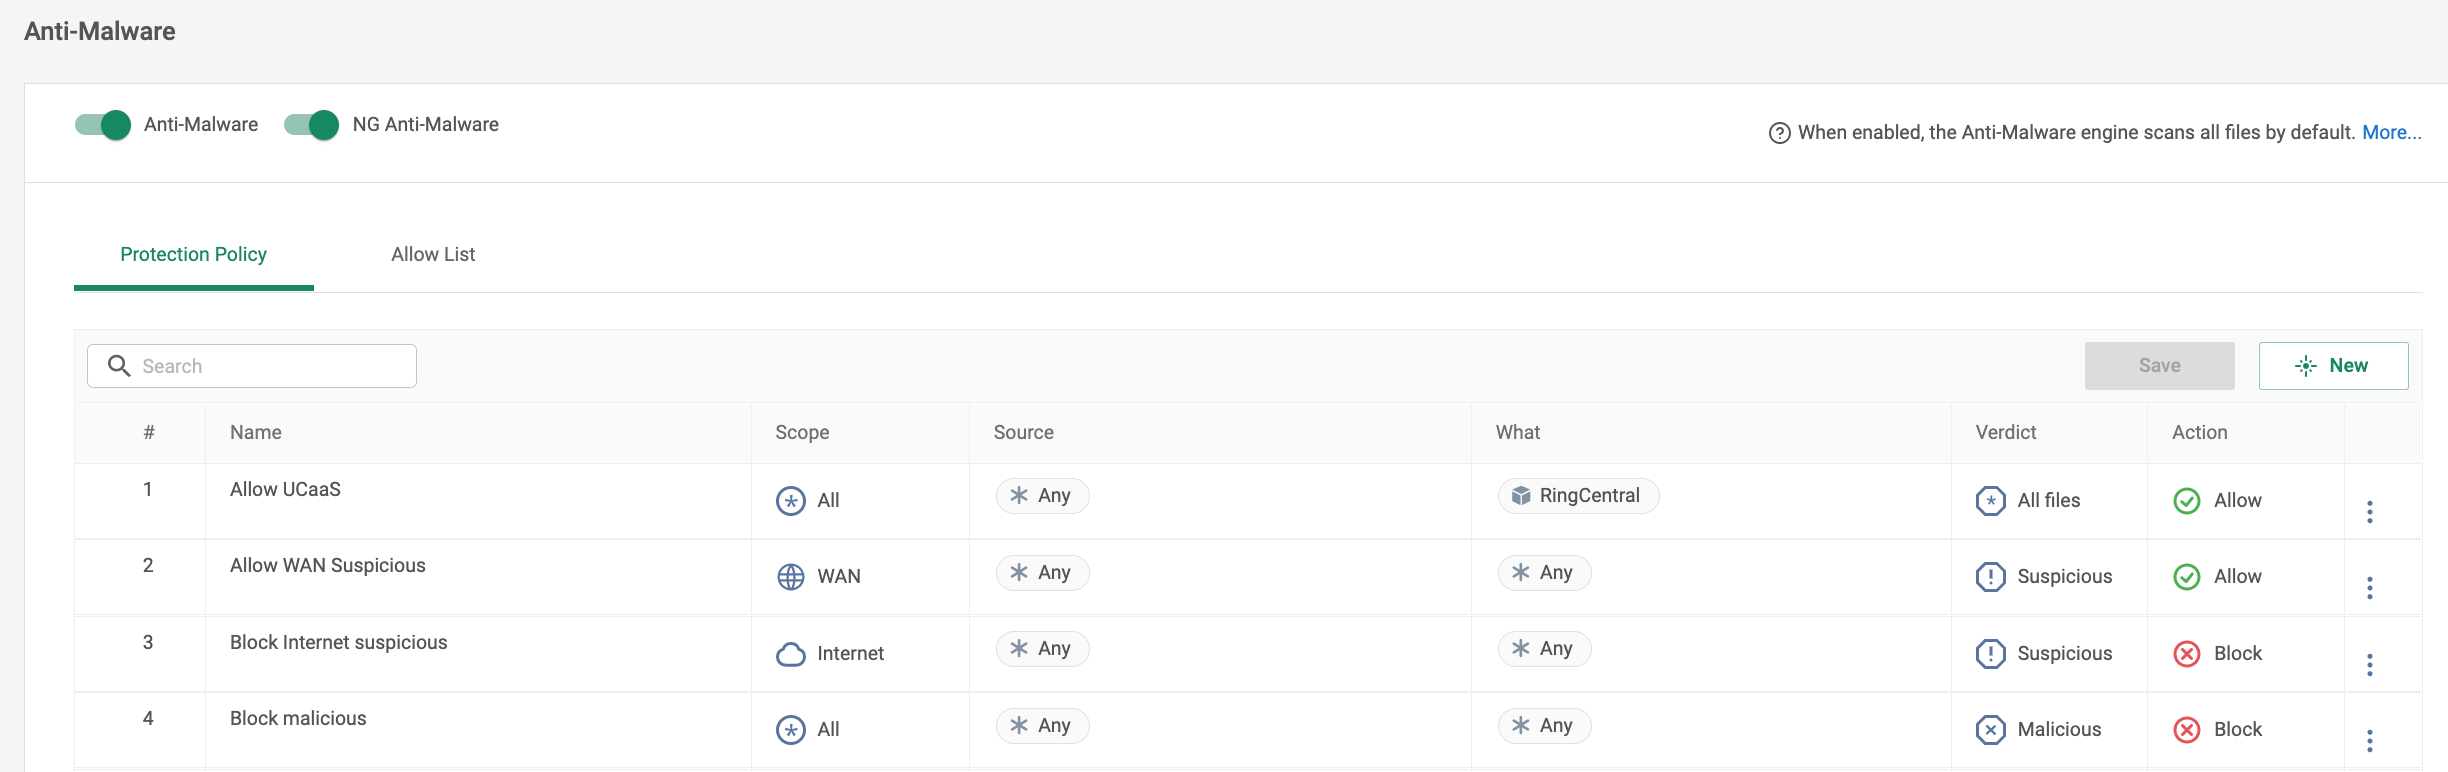Click the Internet cloud scope icon
The height and width of the screenshot is (772, 2448).
790,654
